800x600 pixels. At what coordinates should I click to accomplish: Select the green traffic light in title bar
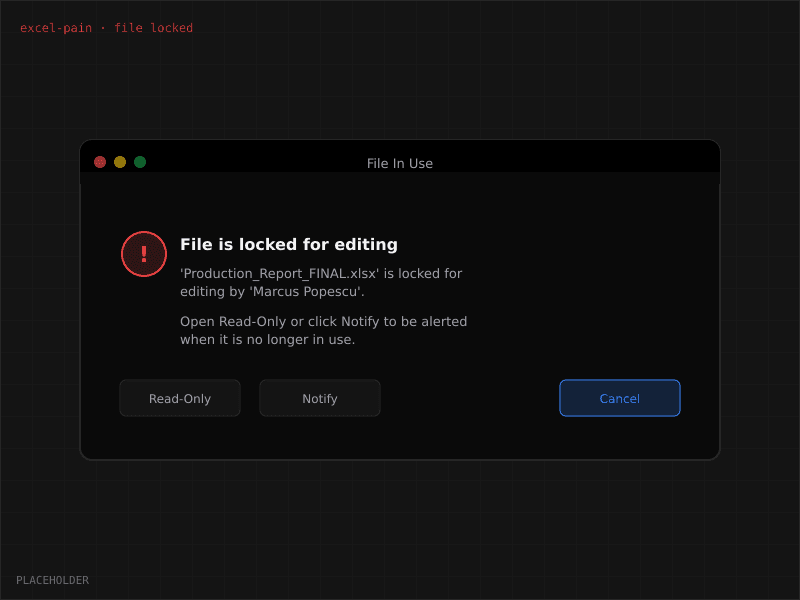[x=140, y=161]
